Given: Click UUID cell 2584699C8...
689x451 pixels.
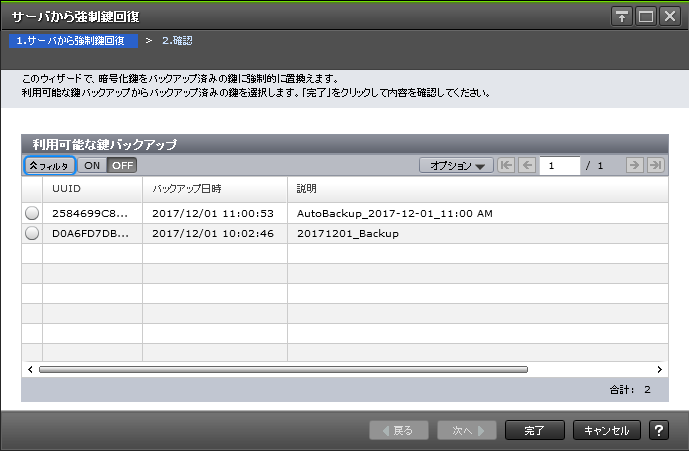Looking at the screenshot, I should click(90, 214).
